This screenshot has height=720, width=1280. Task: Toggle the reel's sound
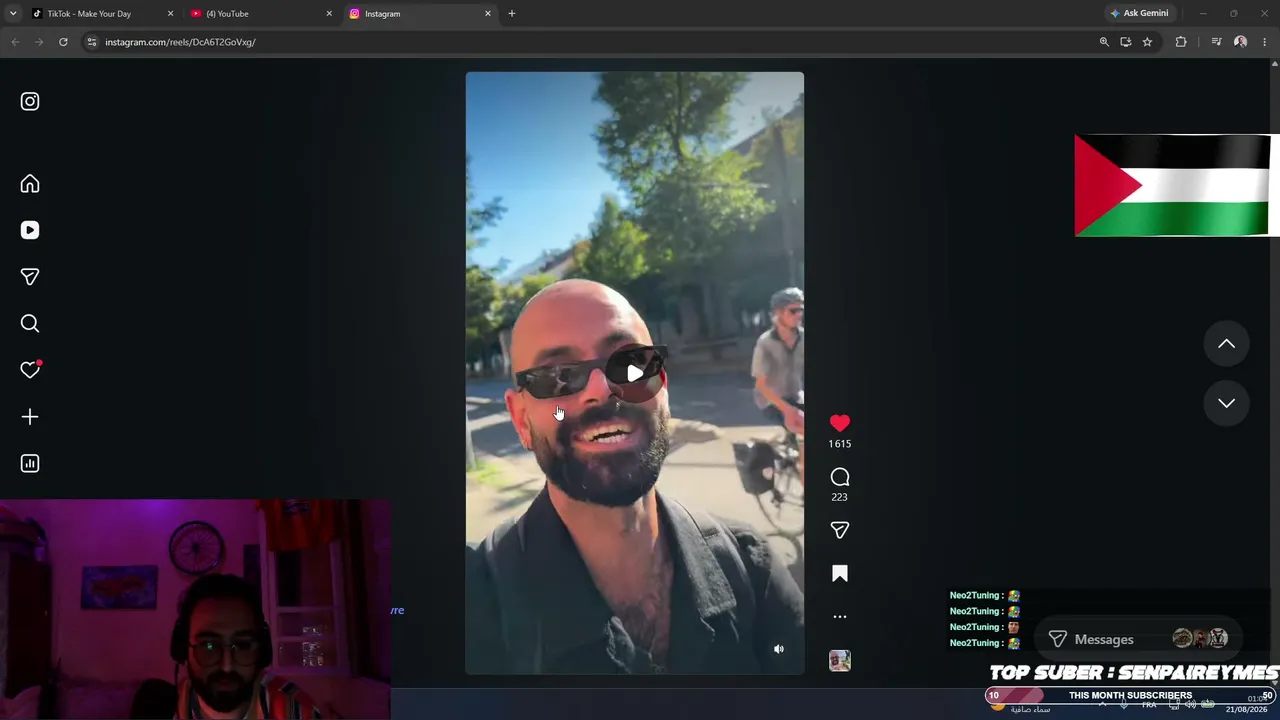[779, 649]
